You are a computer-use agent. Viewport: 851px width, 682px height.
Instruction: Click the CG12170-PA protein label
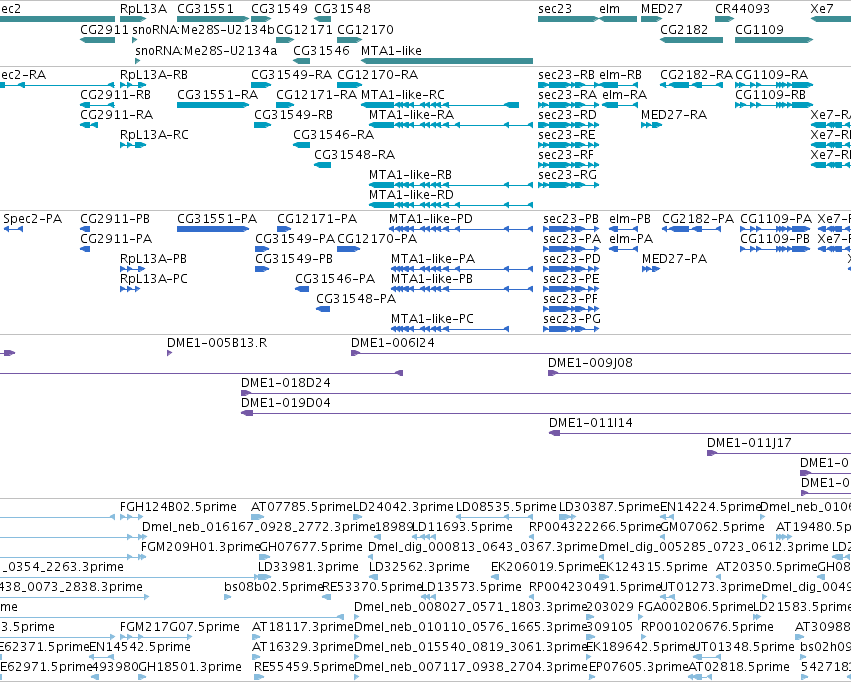[x=377, y=239]
